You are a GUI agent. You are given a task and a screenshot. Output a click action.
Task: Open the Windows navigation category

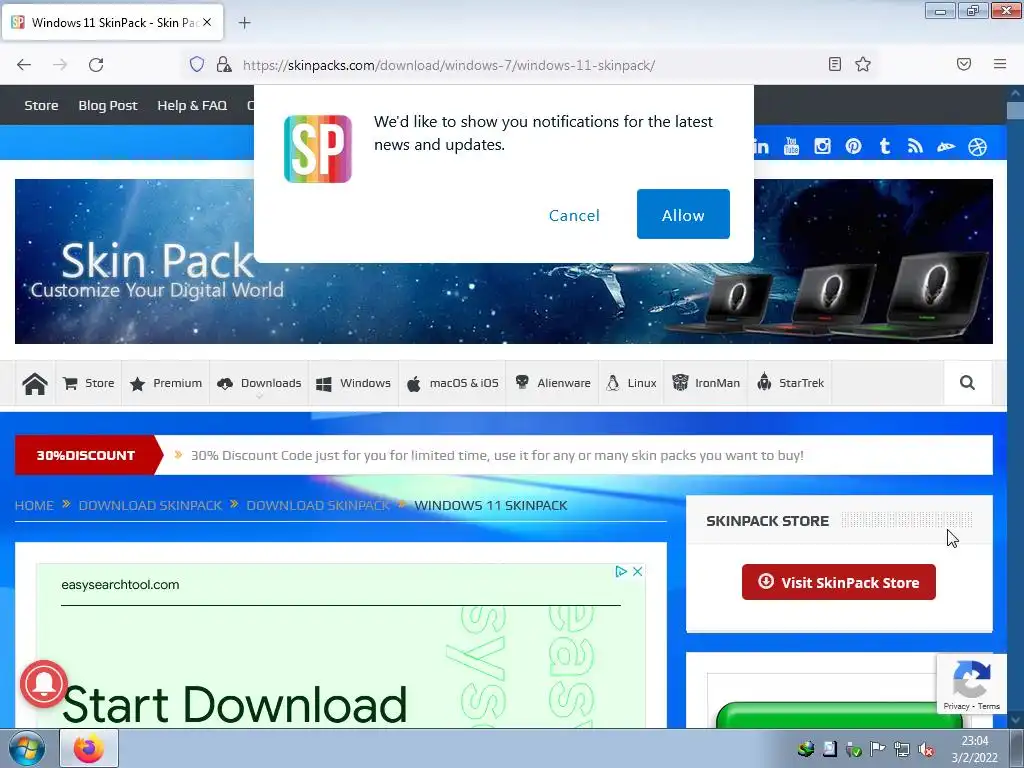pyautogui.click(x=353, y=383)
